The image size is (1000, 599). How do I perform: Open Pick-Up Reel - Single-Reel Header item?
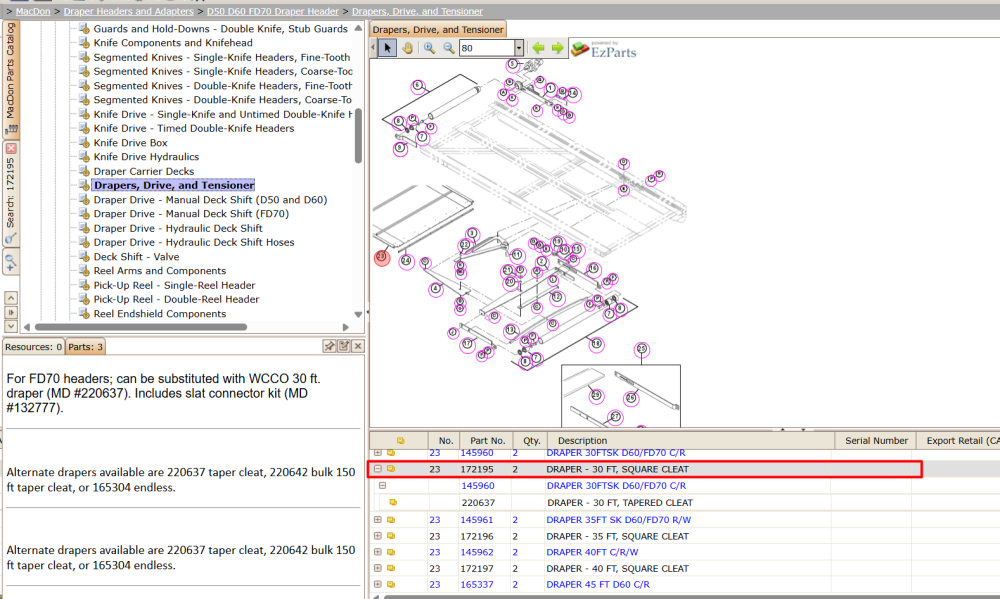[x=174, y=285]
